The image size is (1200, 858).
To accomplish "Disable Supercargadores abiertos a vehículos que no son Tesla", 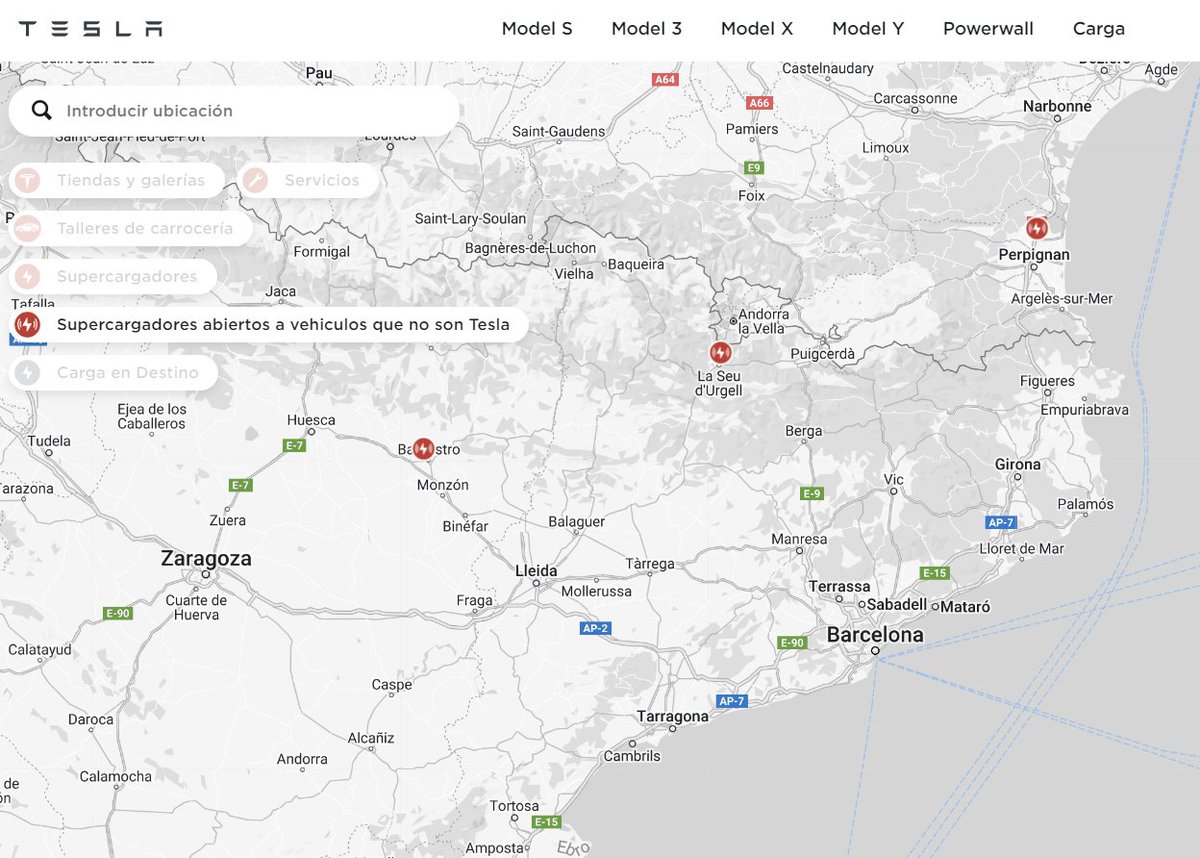I will pos(269,324).
